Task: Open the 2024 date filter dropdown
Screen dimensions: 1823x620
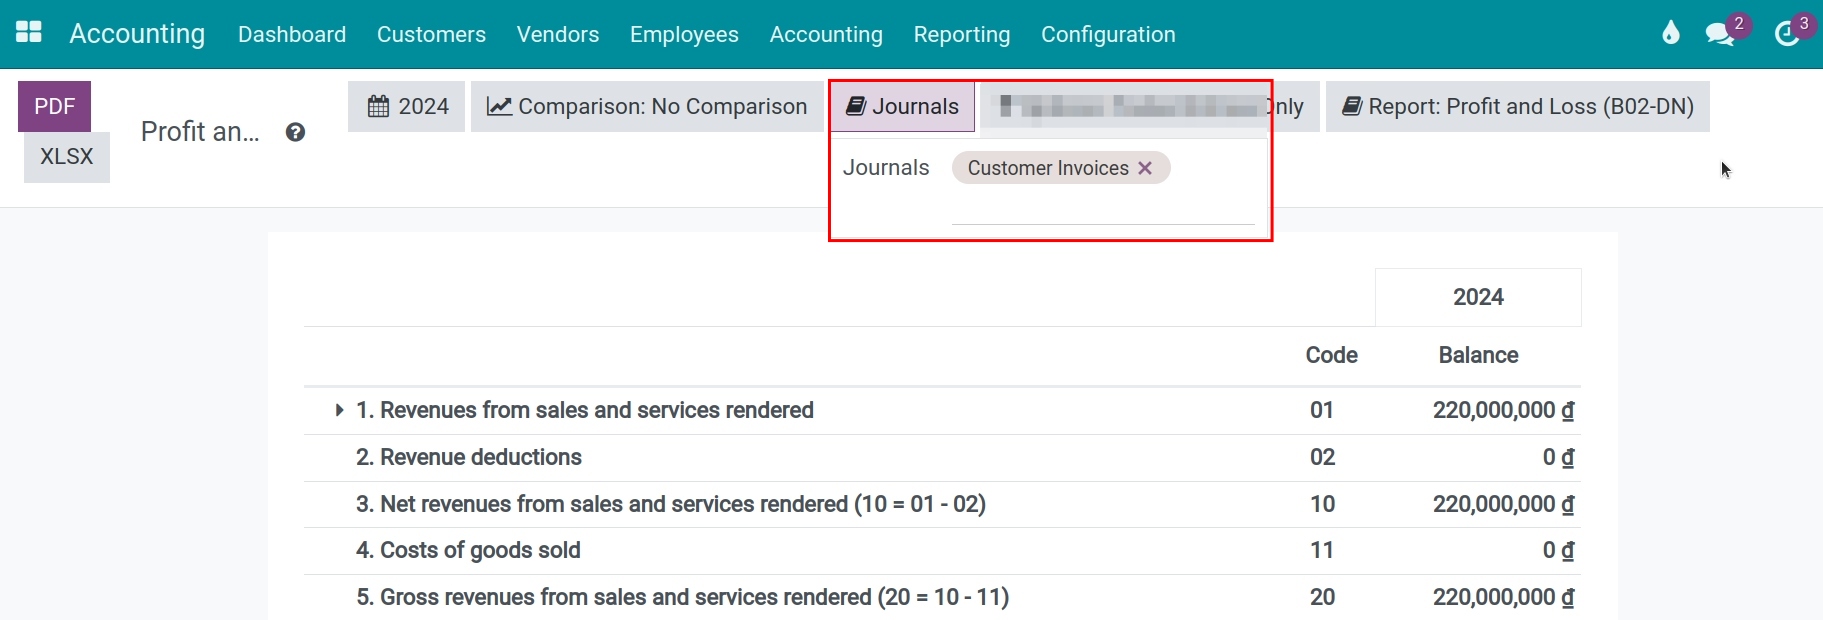Action: click(x=406, y=106)
